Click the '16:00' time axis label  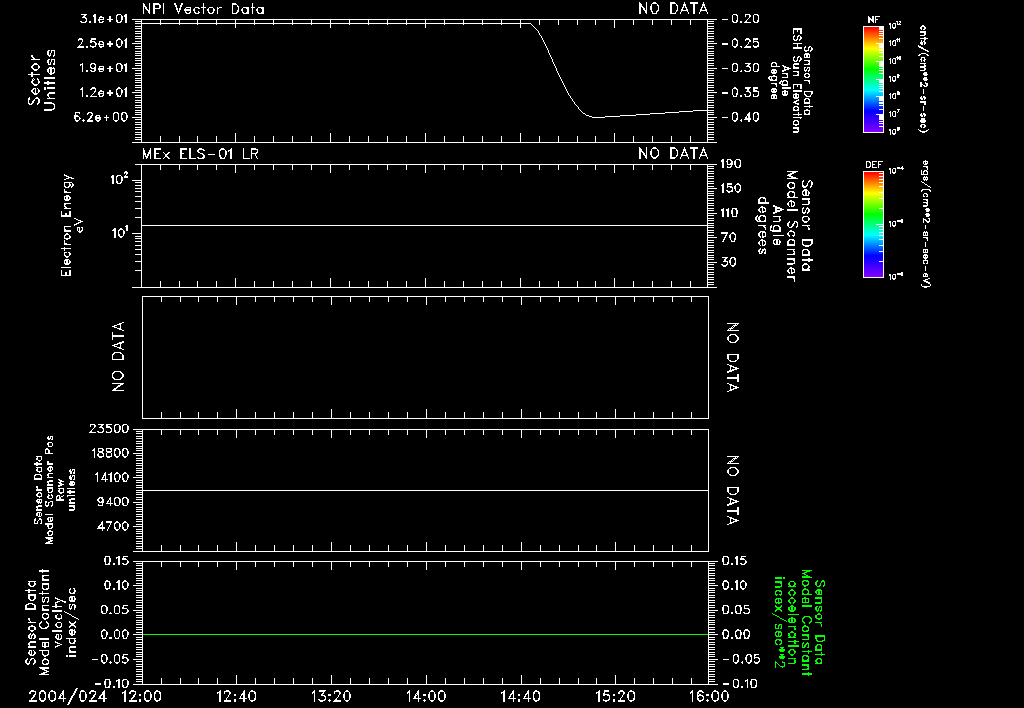click(x=709, y=696)
